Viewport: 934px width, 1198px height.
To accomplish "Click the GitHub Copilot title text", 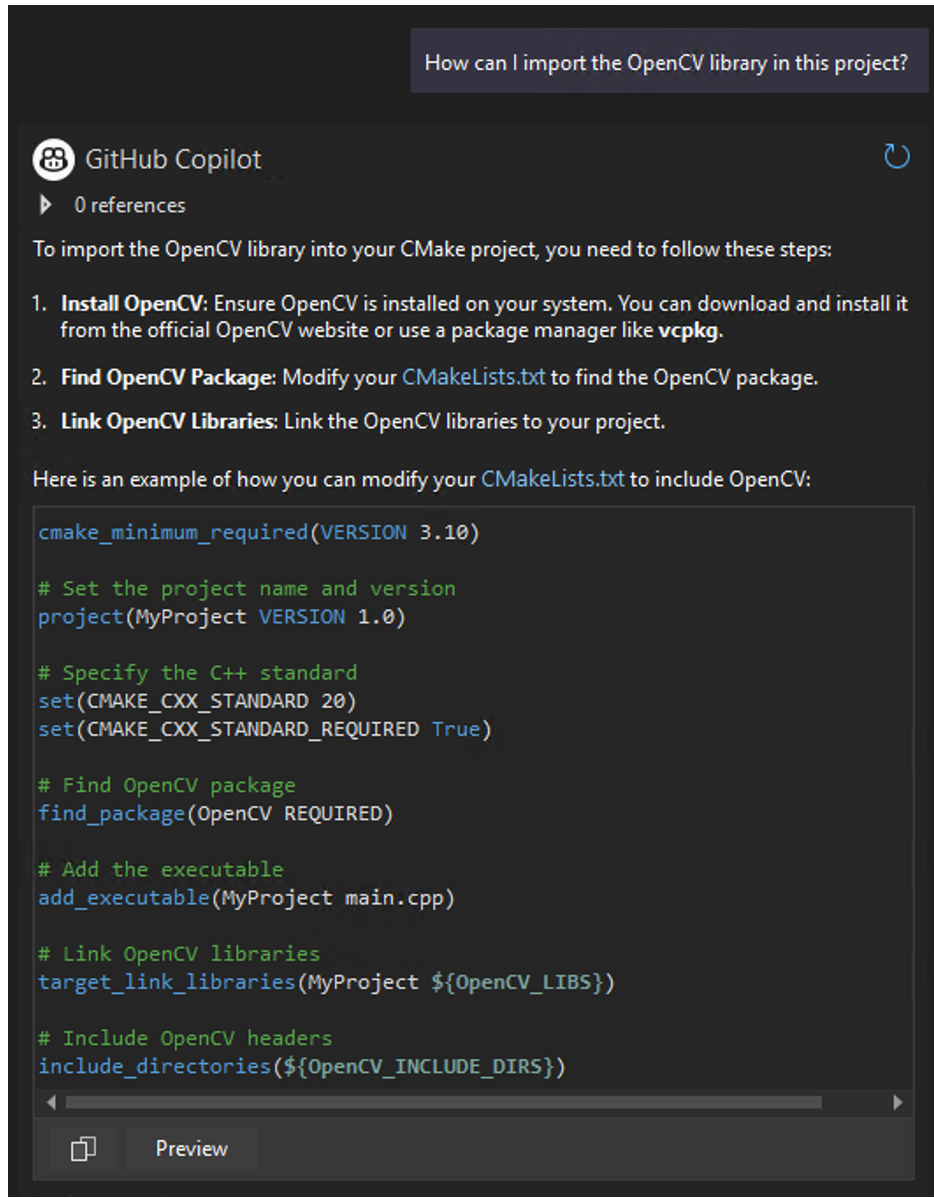I will click(173, 159).
